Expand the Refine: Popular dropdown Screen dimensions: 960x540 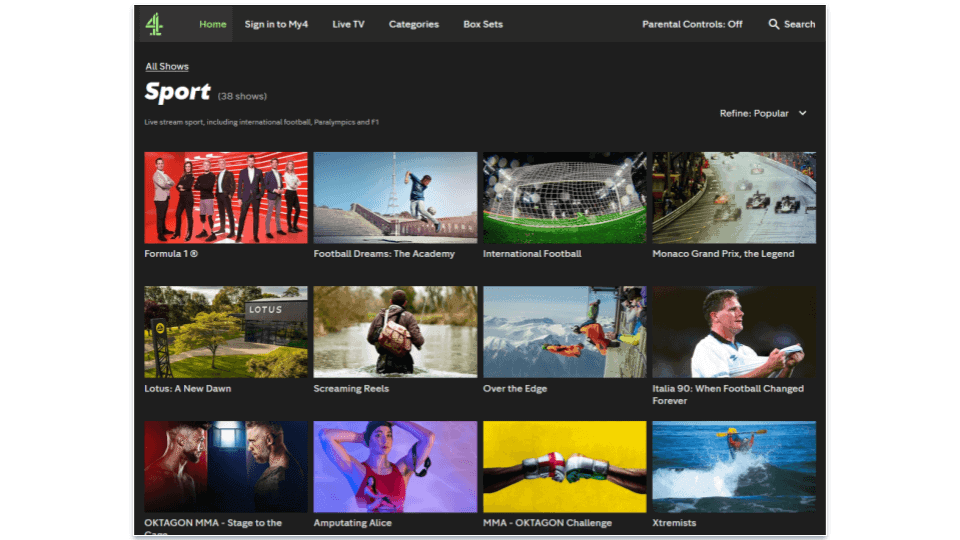[x=763, y=113]
